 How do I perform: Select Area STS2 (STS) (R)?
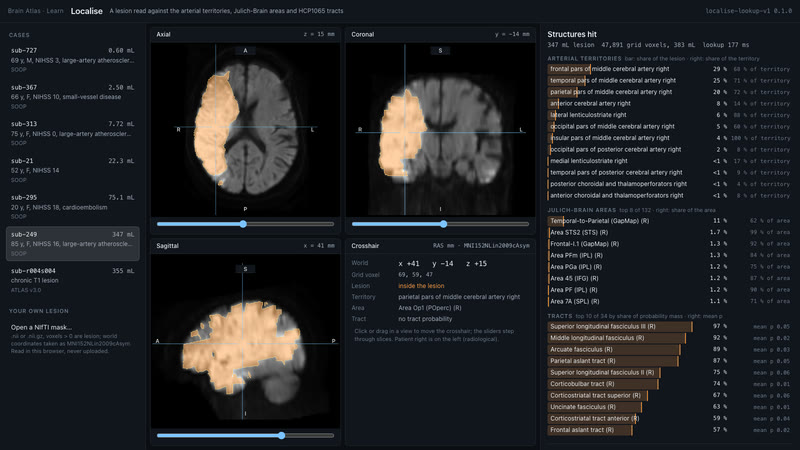(668, 232)
